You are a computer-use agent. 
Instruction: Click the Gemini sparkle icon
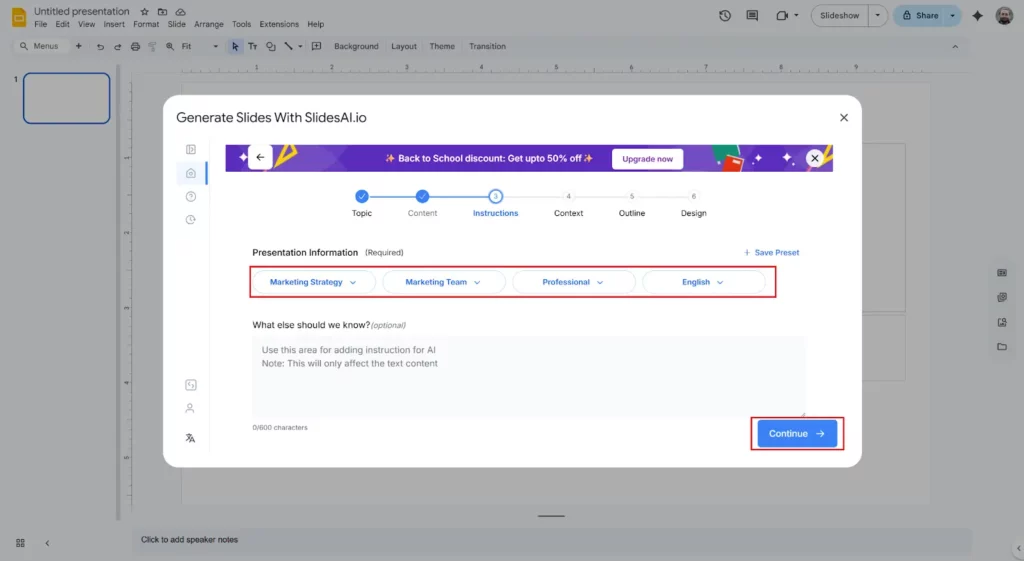pos(977,16)
